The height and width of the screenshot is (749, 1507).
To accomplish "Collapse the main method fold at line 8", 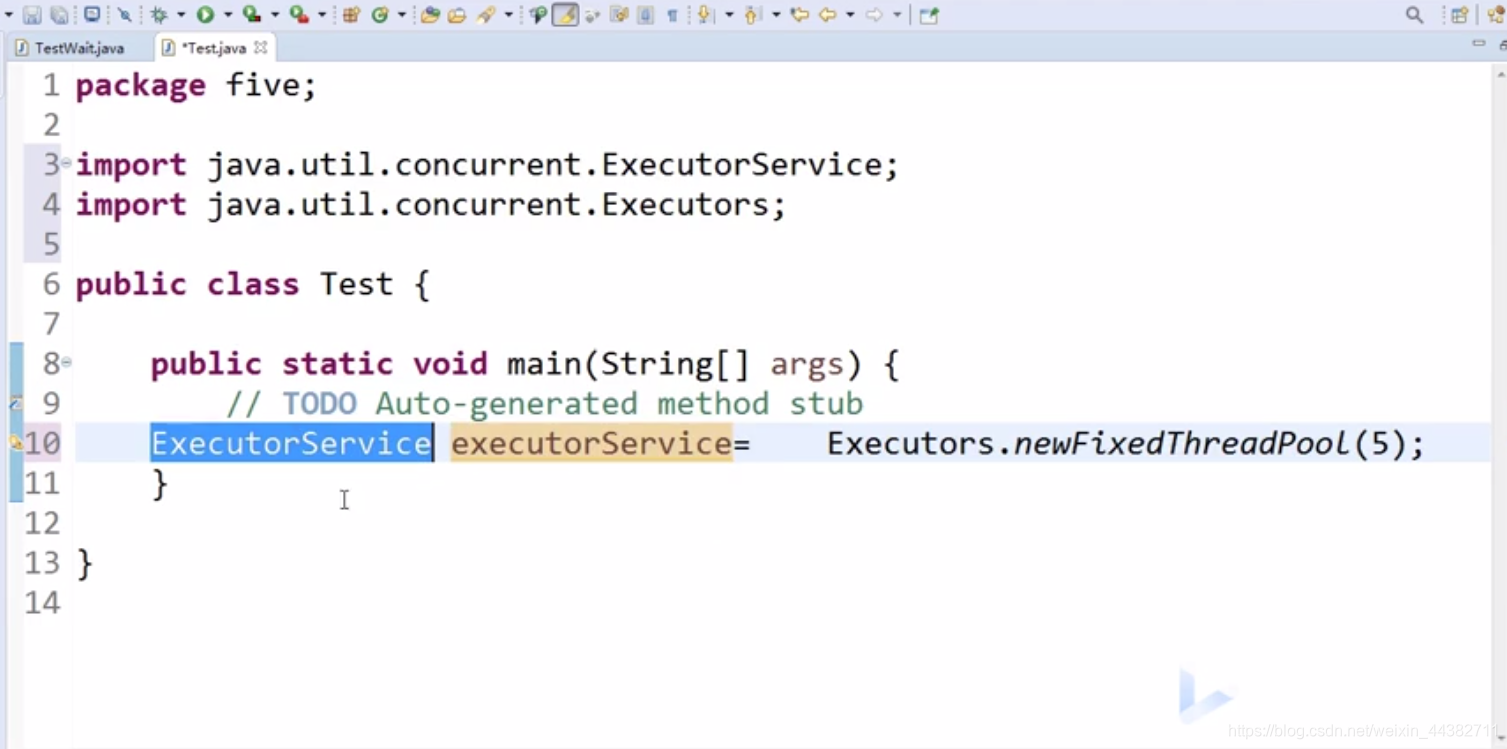I will click(x=66, y=361).
